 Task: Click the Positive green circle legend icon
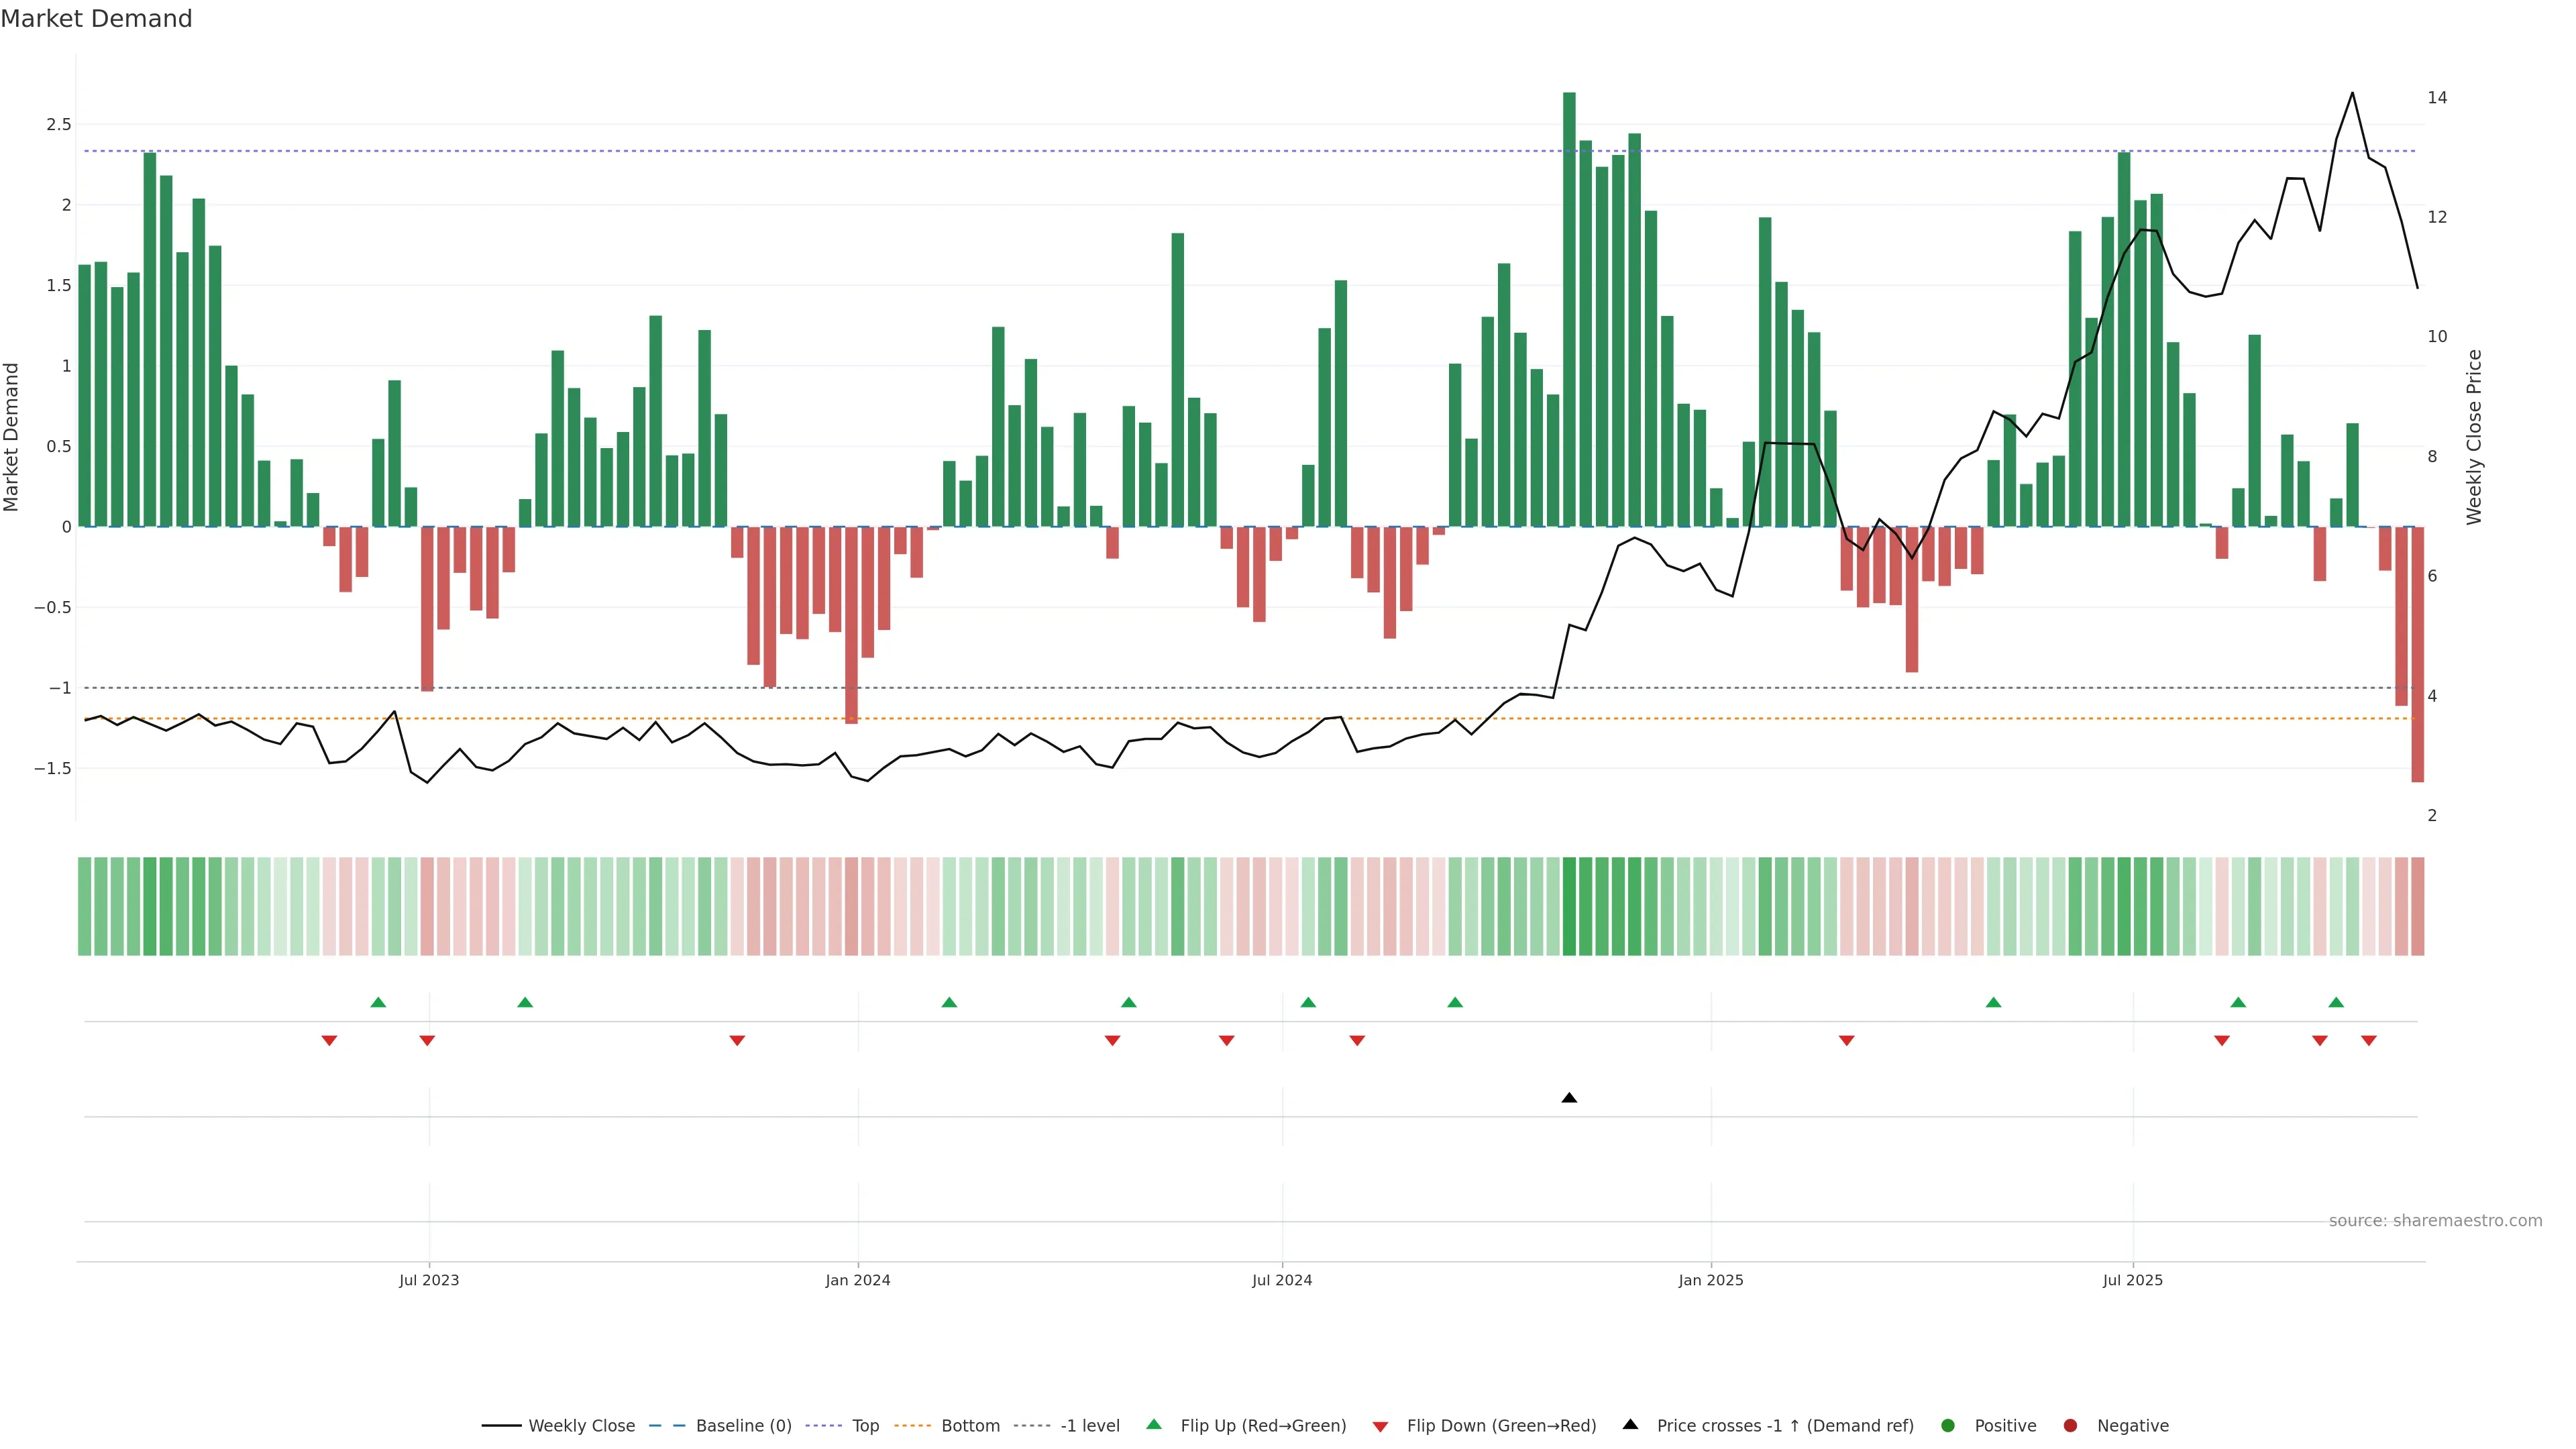1947,1426
